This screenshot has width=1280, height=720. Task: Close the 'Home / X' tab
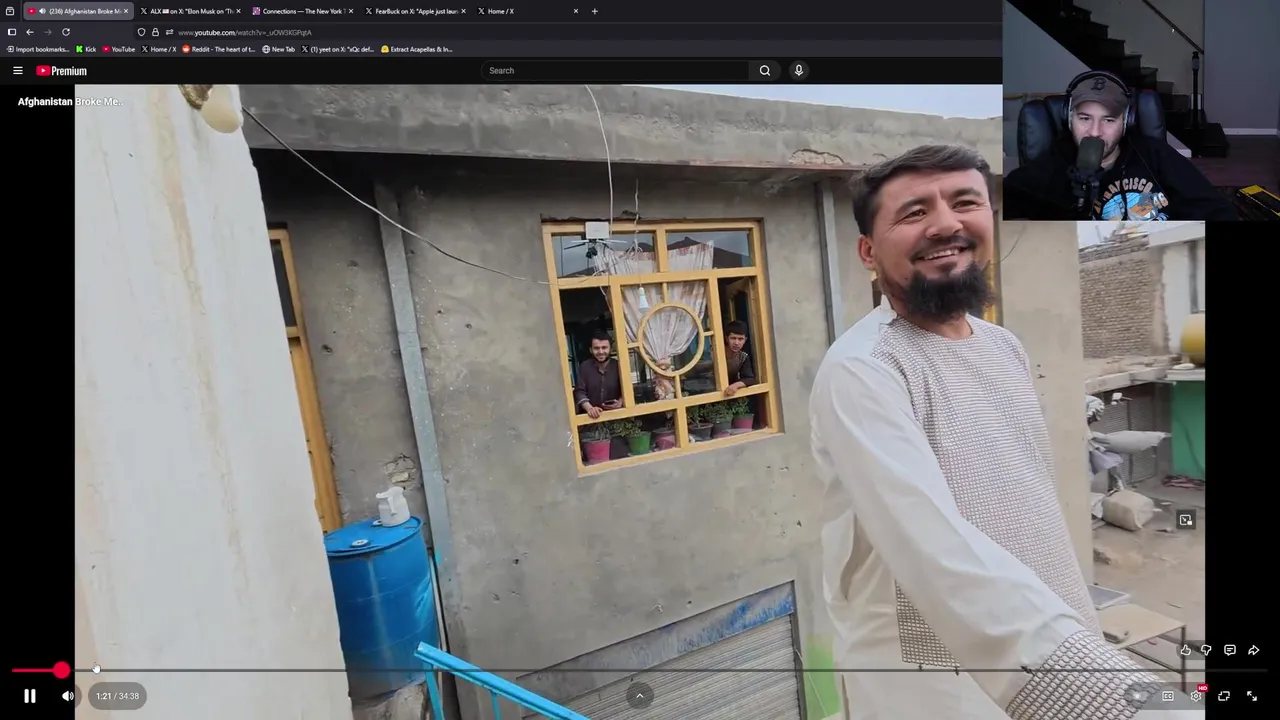(576, 11)
